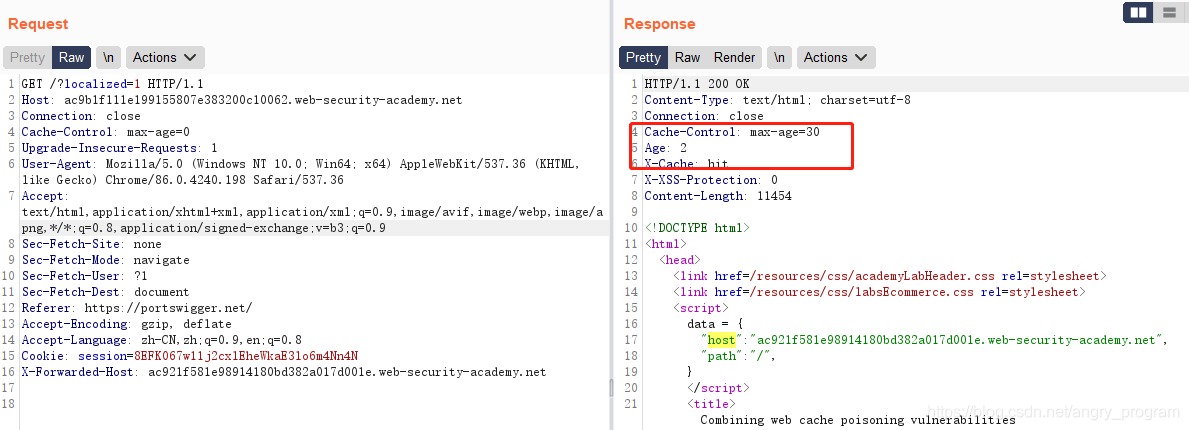Select the Render tab in Response panel
The image size is (1189, 430).
pyautogui.click(x=735, y=58)
